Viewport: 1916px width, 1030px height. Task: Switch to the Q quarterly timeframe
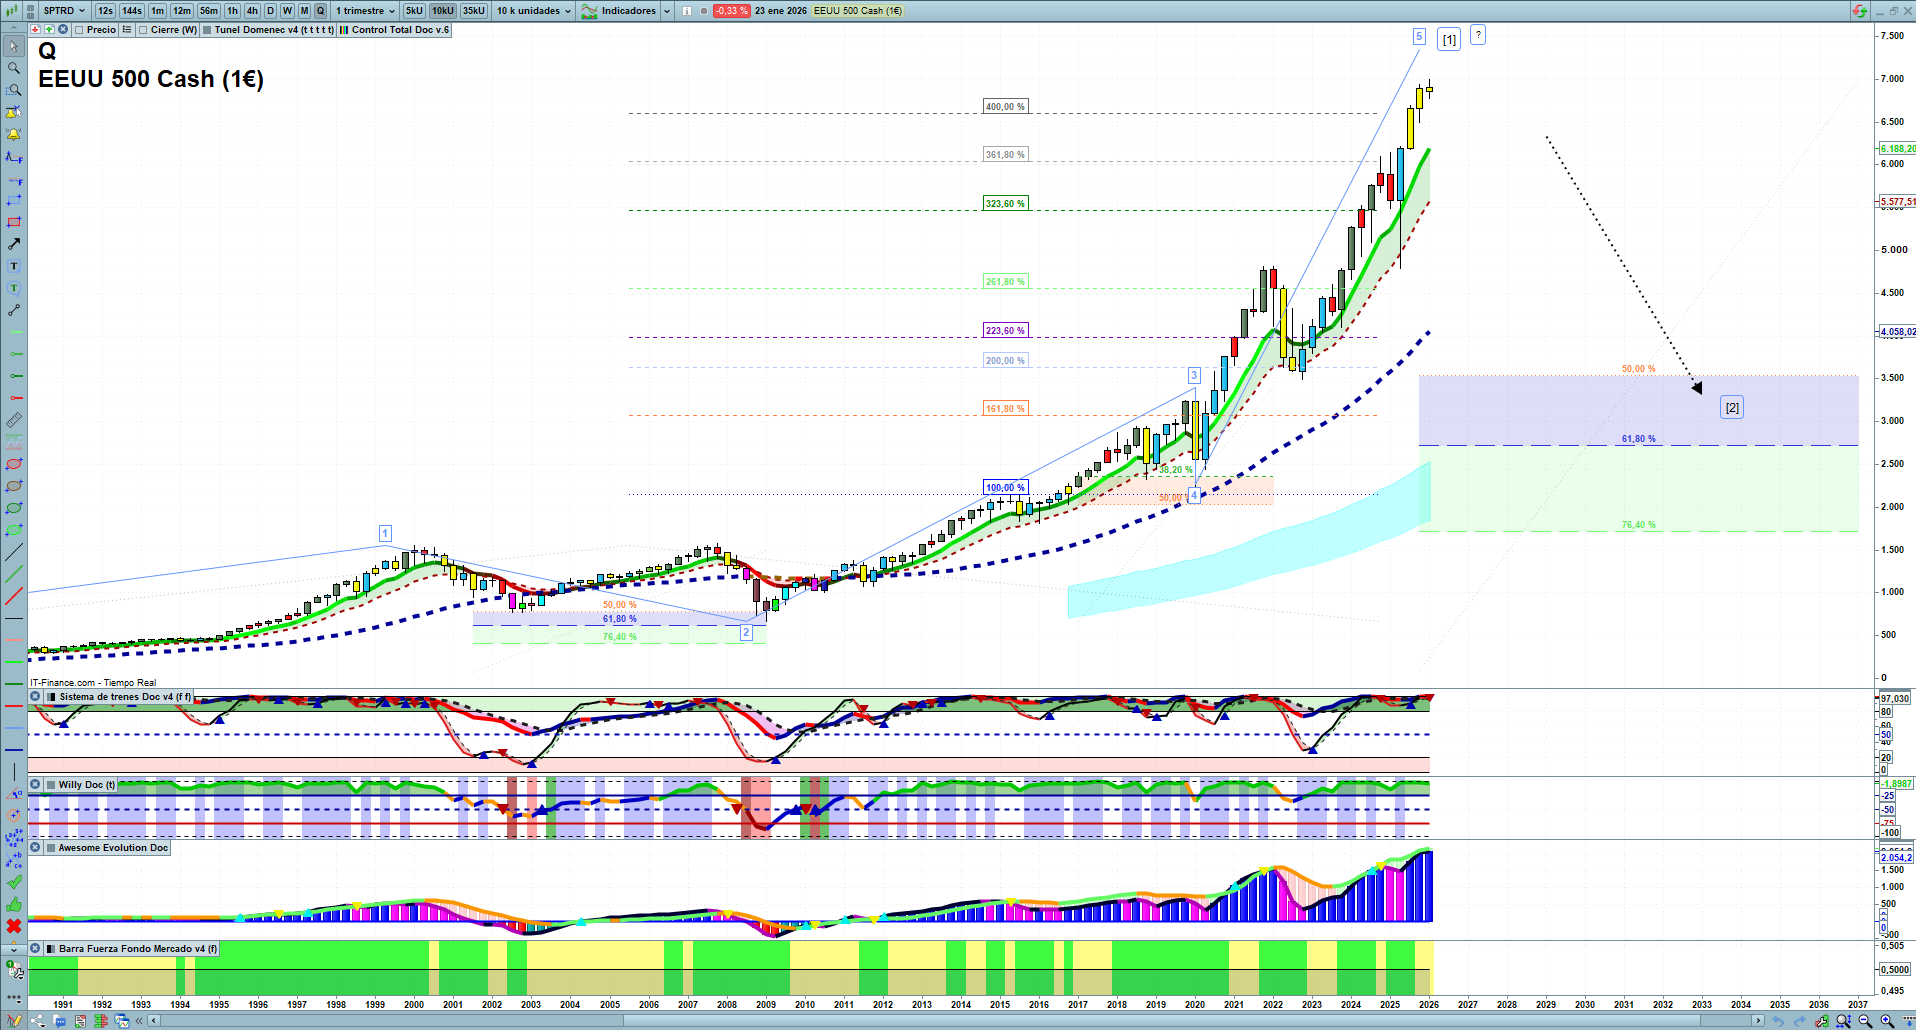click(321, 11)
